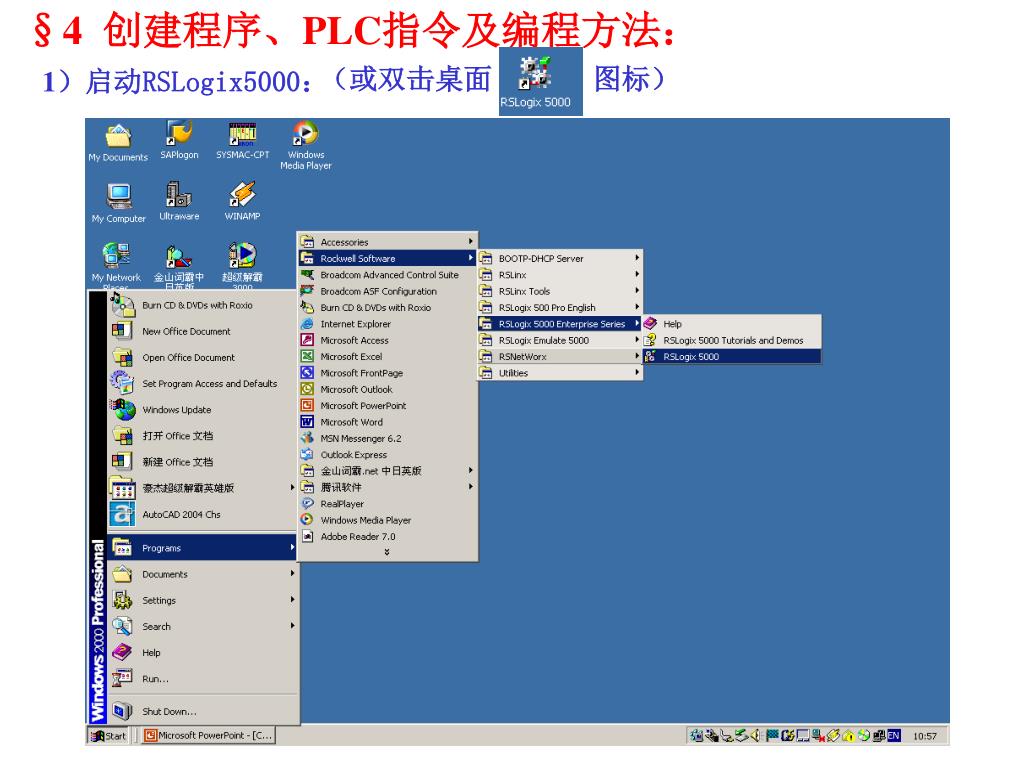Launch Microsoft PowerPoint from Programs menu

(x=387, y=405)
